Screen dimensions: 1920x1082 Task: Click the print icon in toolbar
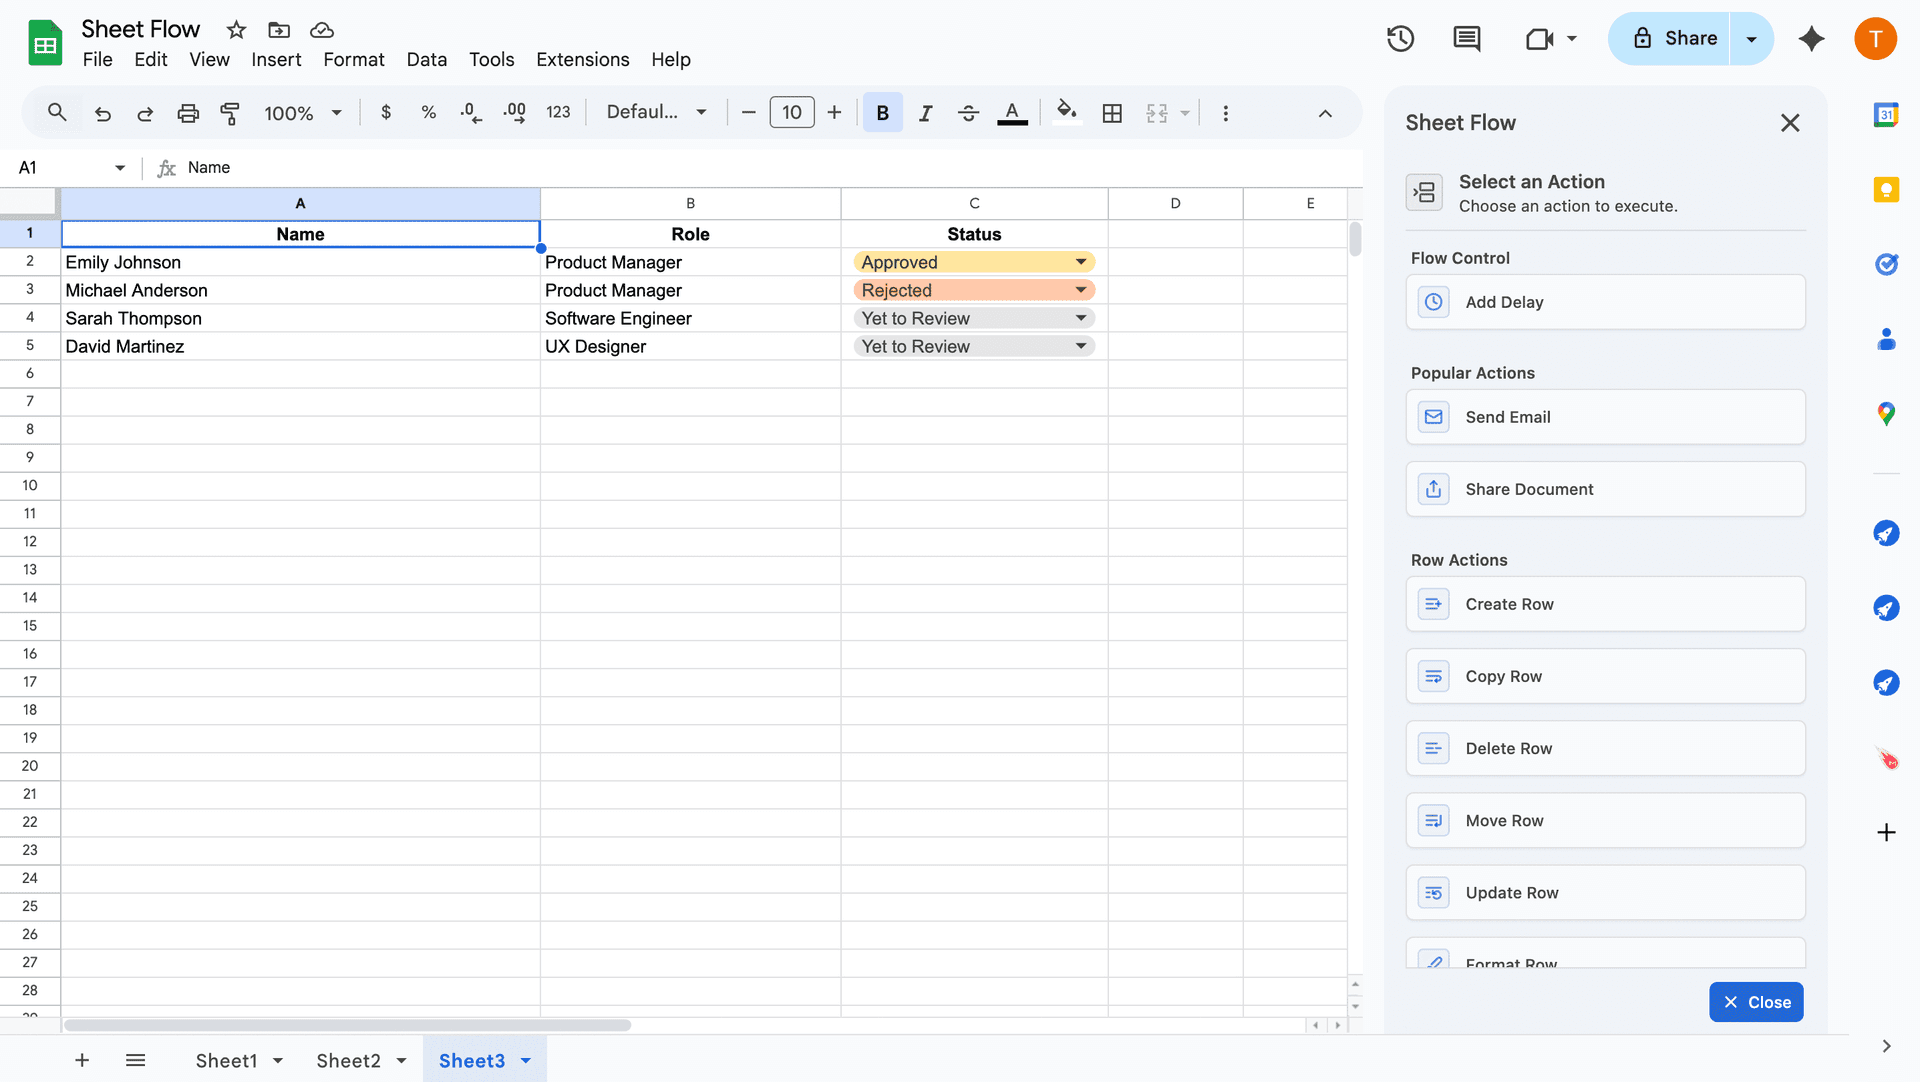tap(188, 113)
